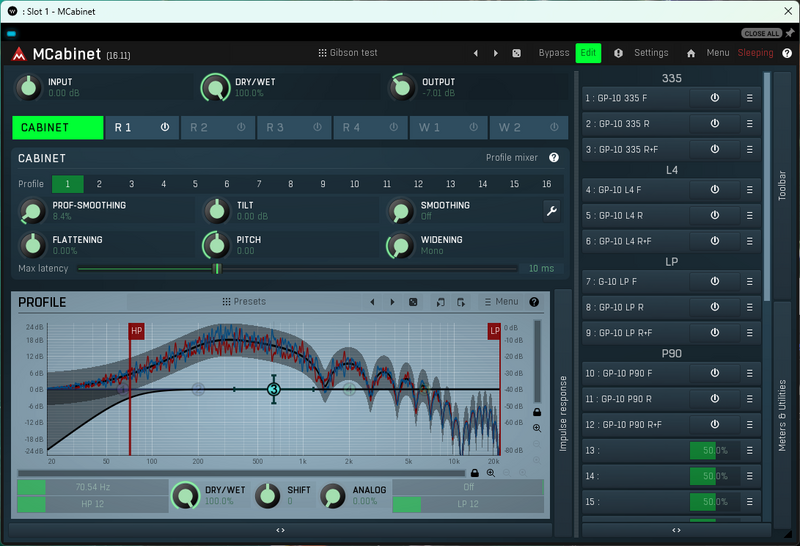The image size is (800, 546).
Task: Switch to the CABINET tab
Action: tap(57, 128)
